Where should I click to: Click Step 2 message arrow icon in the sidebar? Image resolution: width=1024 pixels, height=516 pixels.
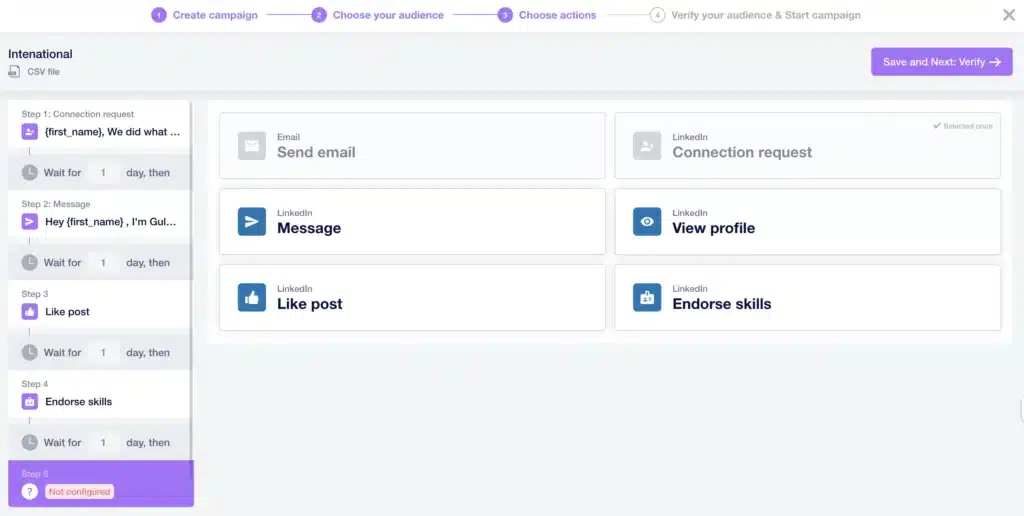(29, 221)
